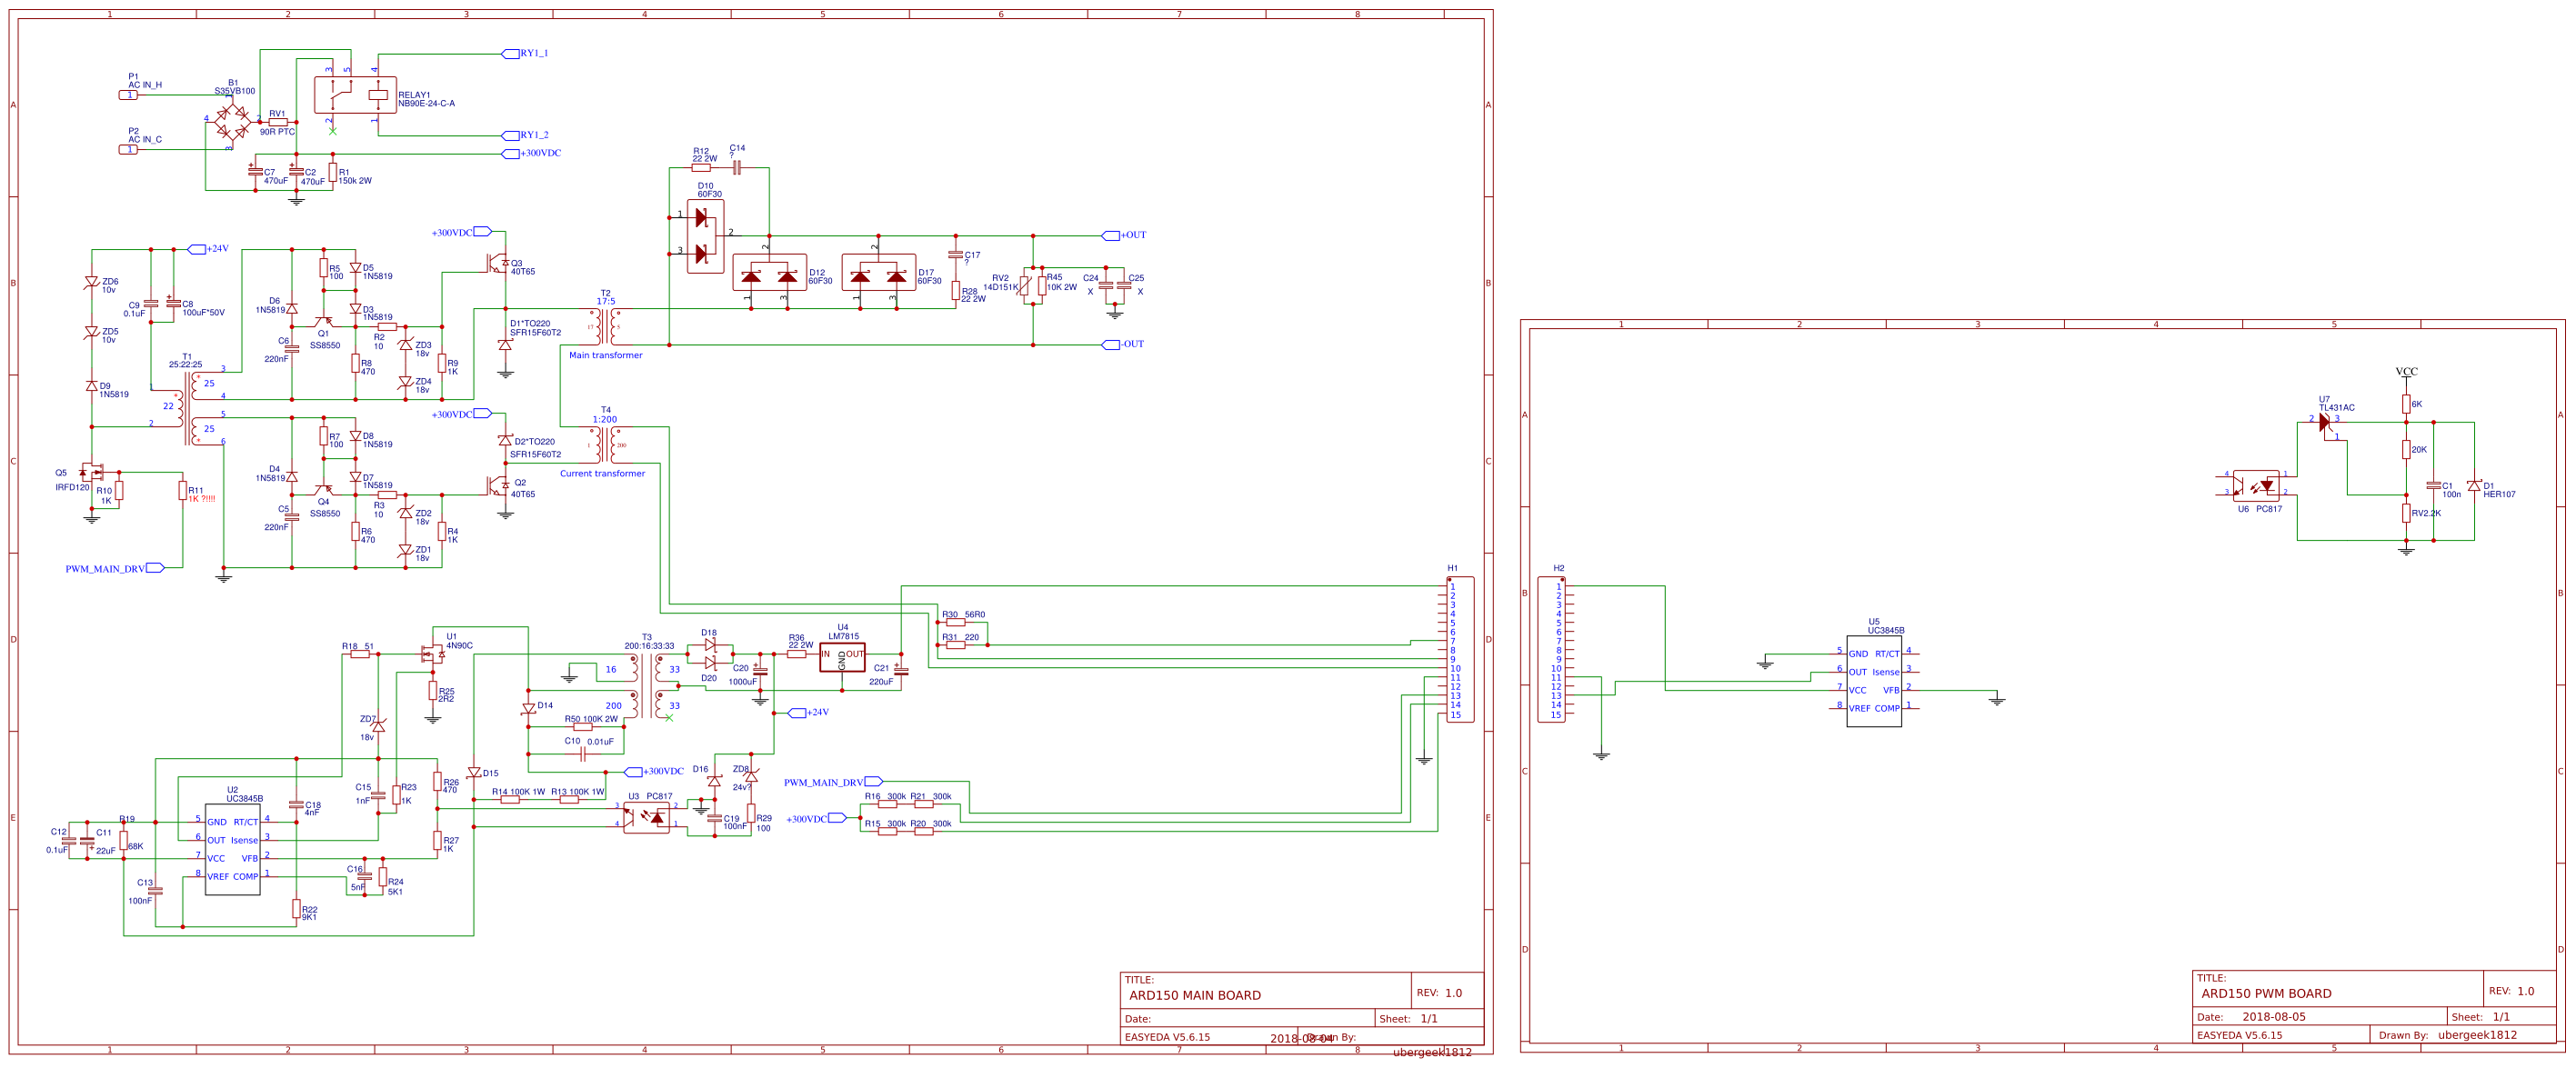Screen dimensions: 2576x1068
Task: Select the T4 1:200 transformer symbol
Action: click(606, 445)
